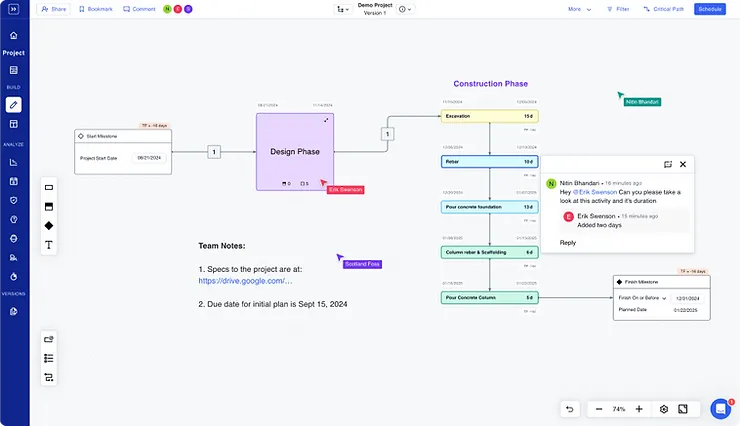Viewport: 740px width, 426px height.
Task: Click the fit-to-screen icon
Action: (x=683, y=409)
